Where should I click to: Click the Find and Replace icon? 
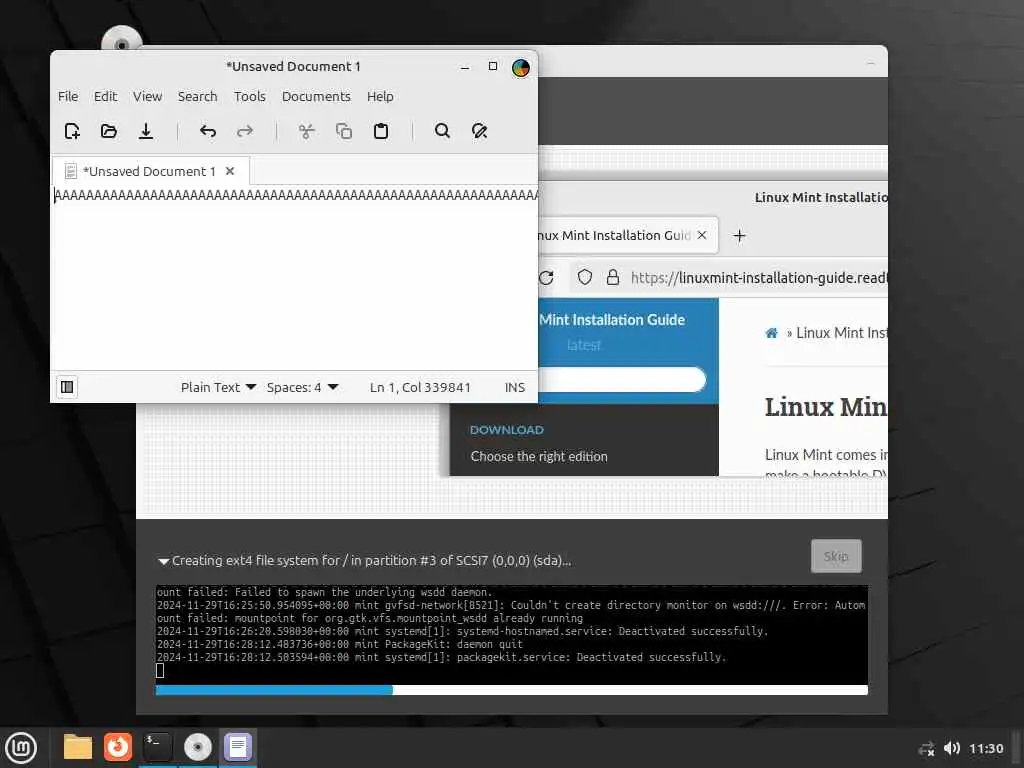(479, 131)
